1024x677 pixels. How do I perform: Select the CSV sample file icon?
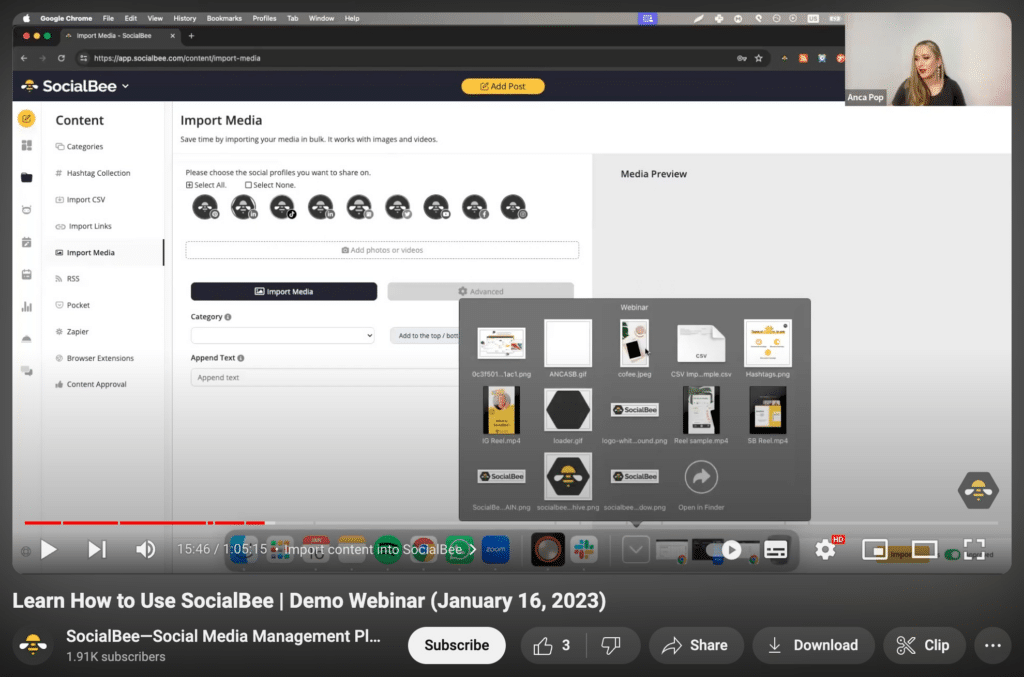coord(701,343)
